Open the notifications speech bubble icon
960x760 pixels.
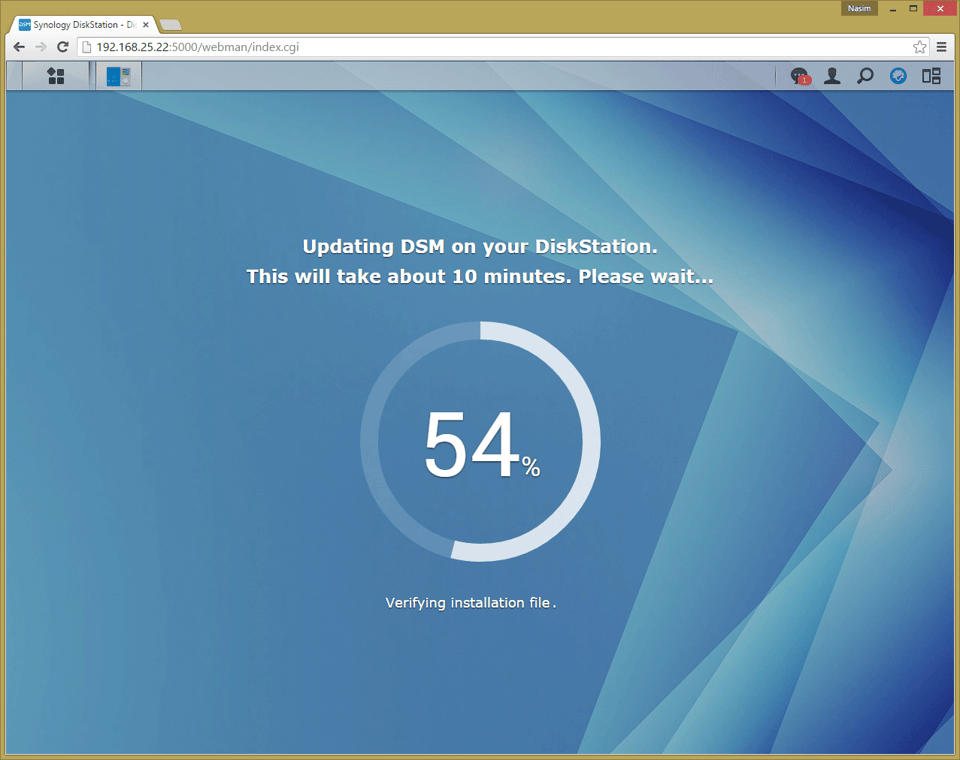coord(800,76)
